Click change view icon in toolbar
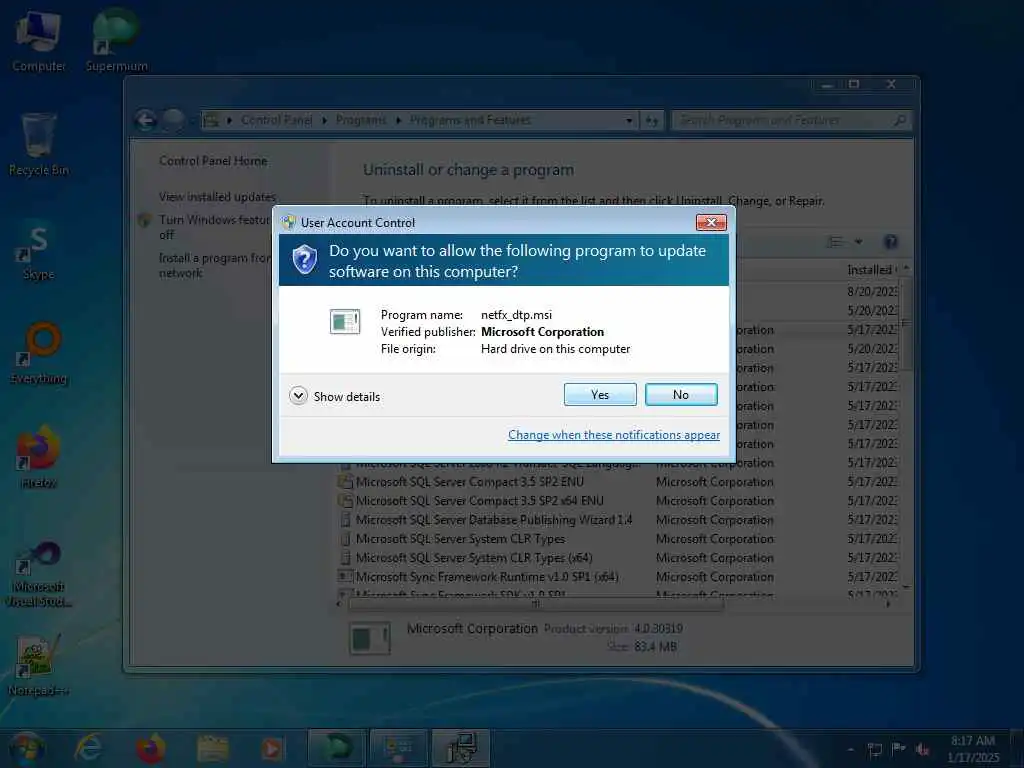The image size is (1024, 768). pyautogui.click(x=835, y=242)
